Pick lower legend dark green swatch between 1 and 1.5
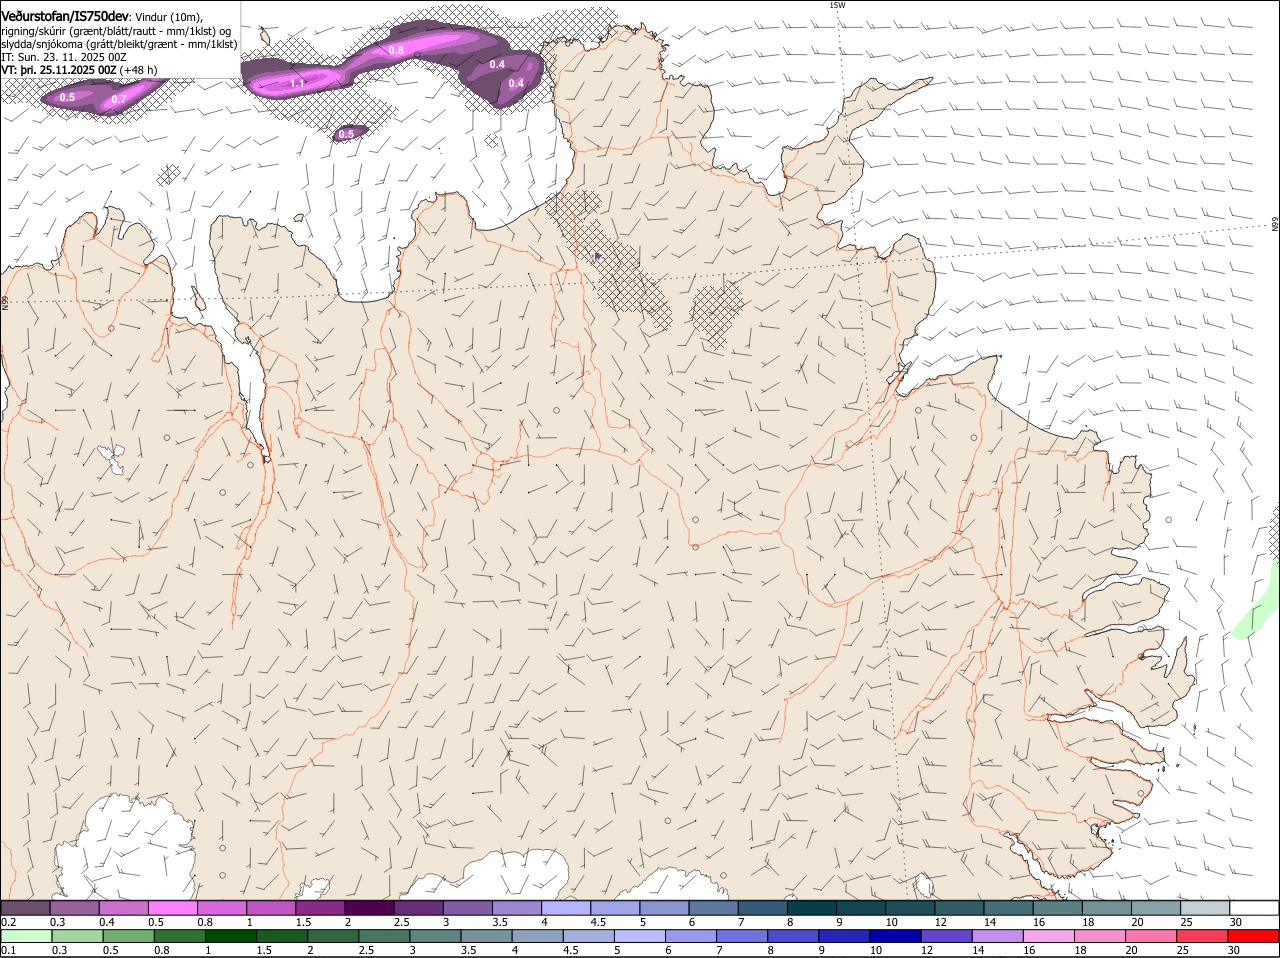The width and height of the screenshot is (1280, 958). click(230, 936)
